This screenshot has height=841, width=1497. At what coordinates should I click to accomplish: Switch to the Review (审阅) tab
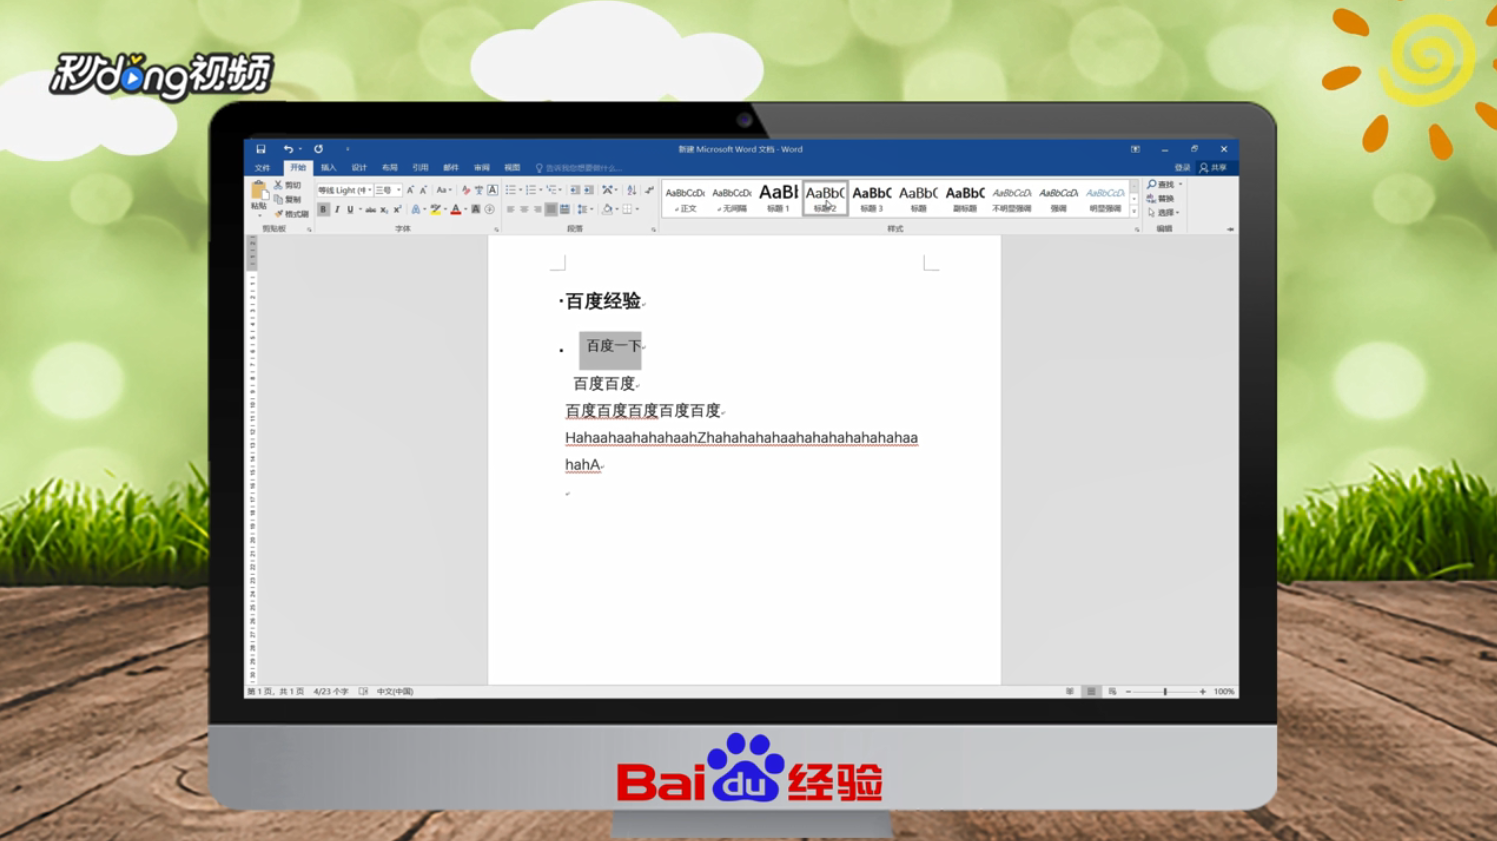click(x=481, y=168)
